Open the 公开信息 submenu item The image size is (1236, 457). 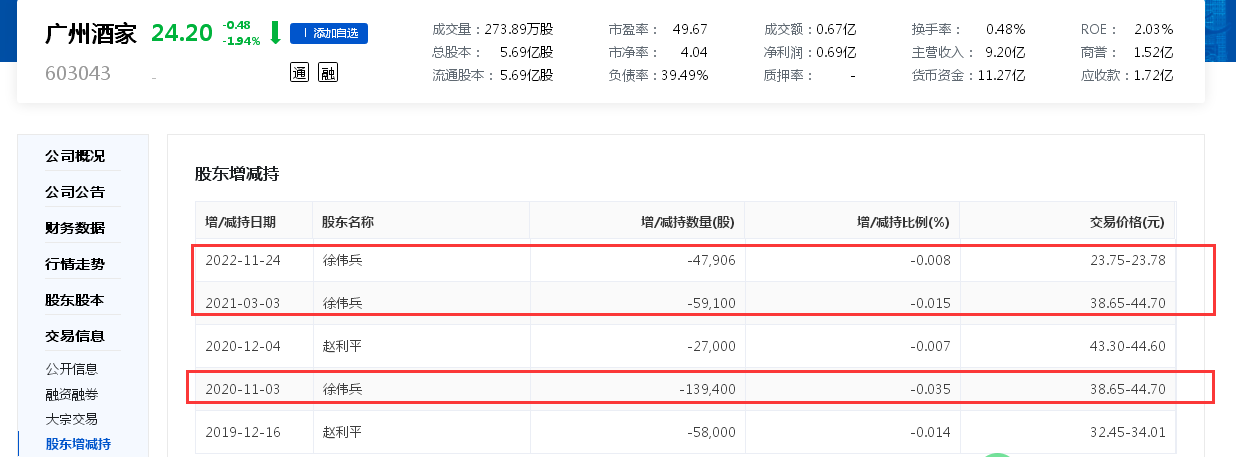[72, 369]
